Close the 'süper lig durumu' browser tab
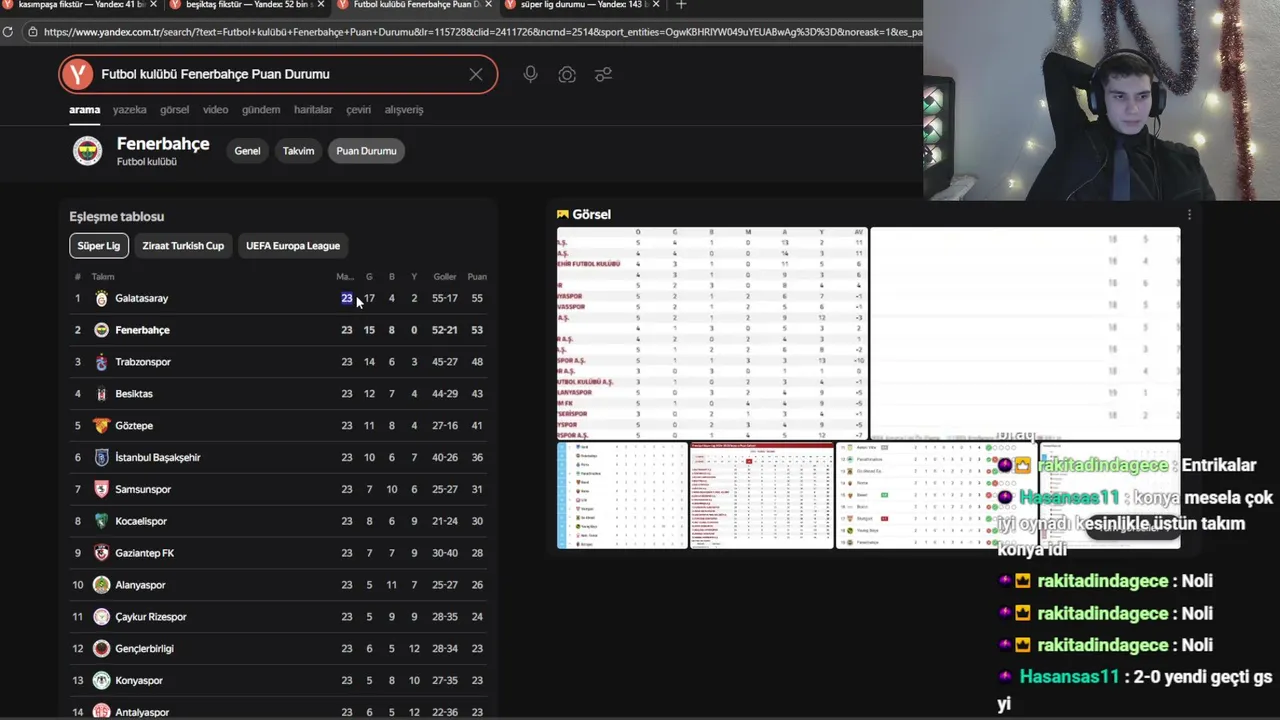This screenshot has width=1280, height=720. (x=655, y=5)
